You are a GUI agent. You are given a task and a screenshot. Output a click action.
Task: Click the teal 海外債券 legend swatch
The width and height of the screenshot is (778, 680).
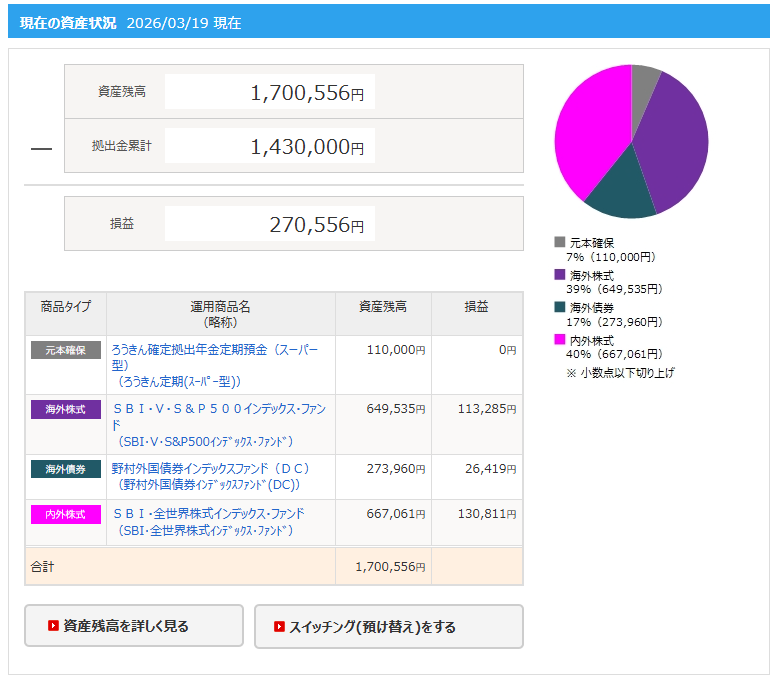point(560,307)
